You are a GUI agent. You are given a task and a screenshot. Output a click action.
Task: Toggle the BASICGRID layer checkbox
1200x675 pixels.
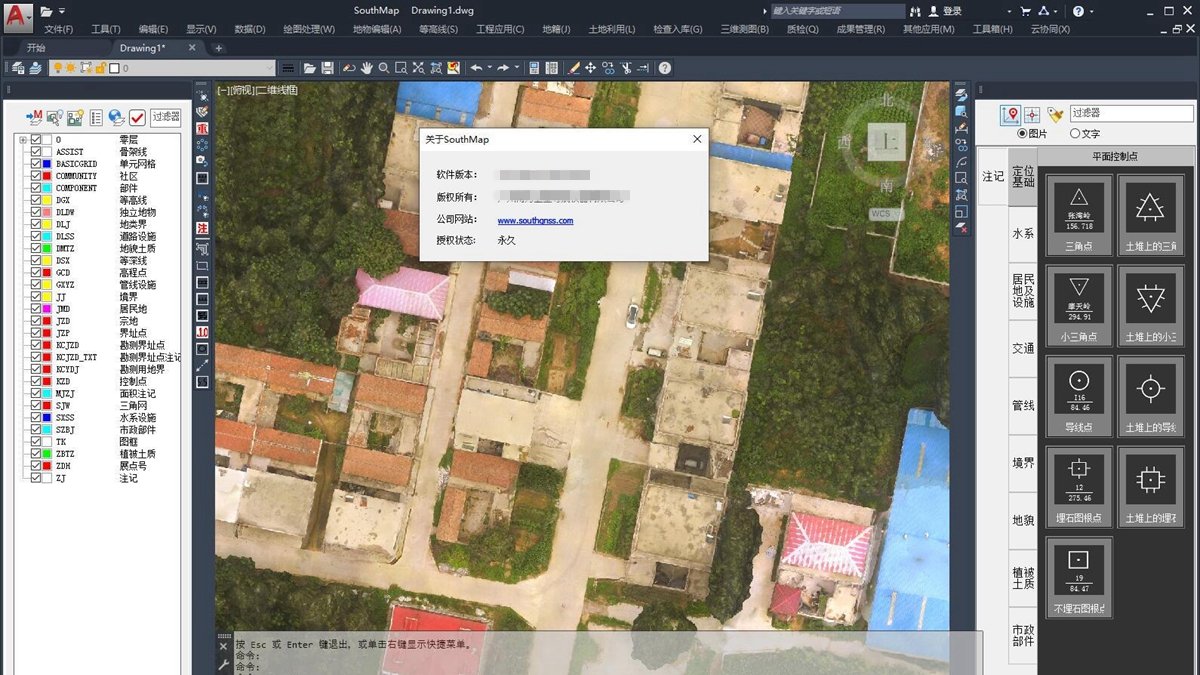(x=36, y=163)
